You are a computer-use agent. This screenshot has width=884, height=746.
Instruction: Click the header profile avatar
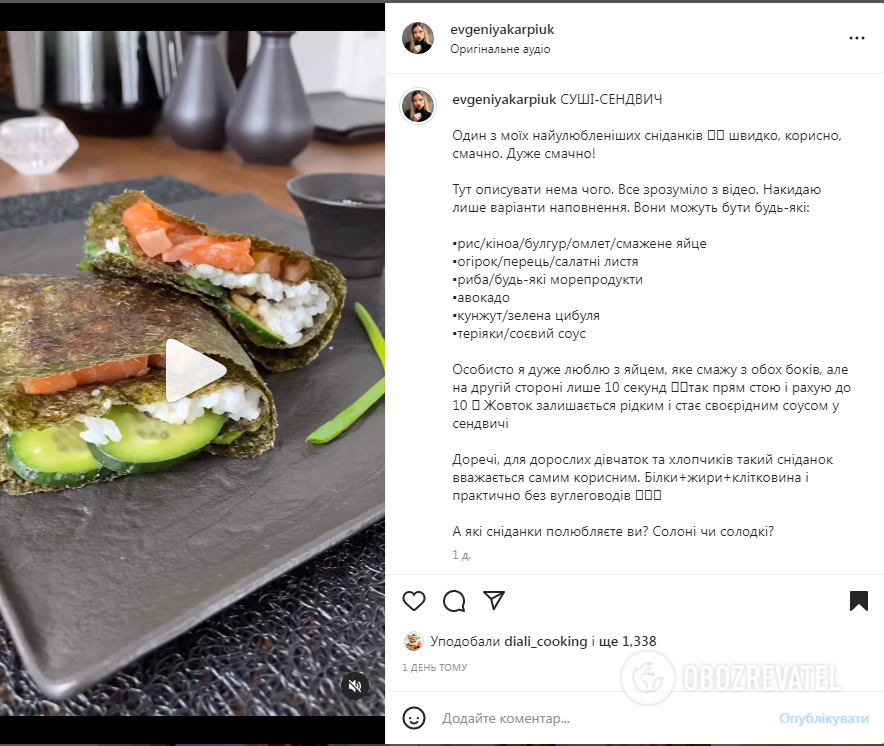click(x=418, y=38)
